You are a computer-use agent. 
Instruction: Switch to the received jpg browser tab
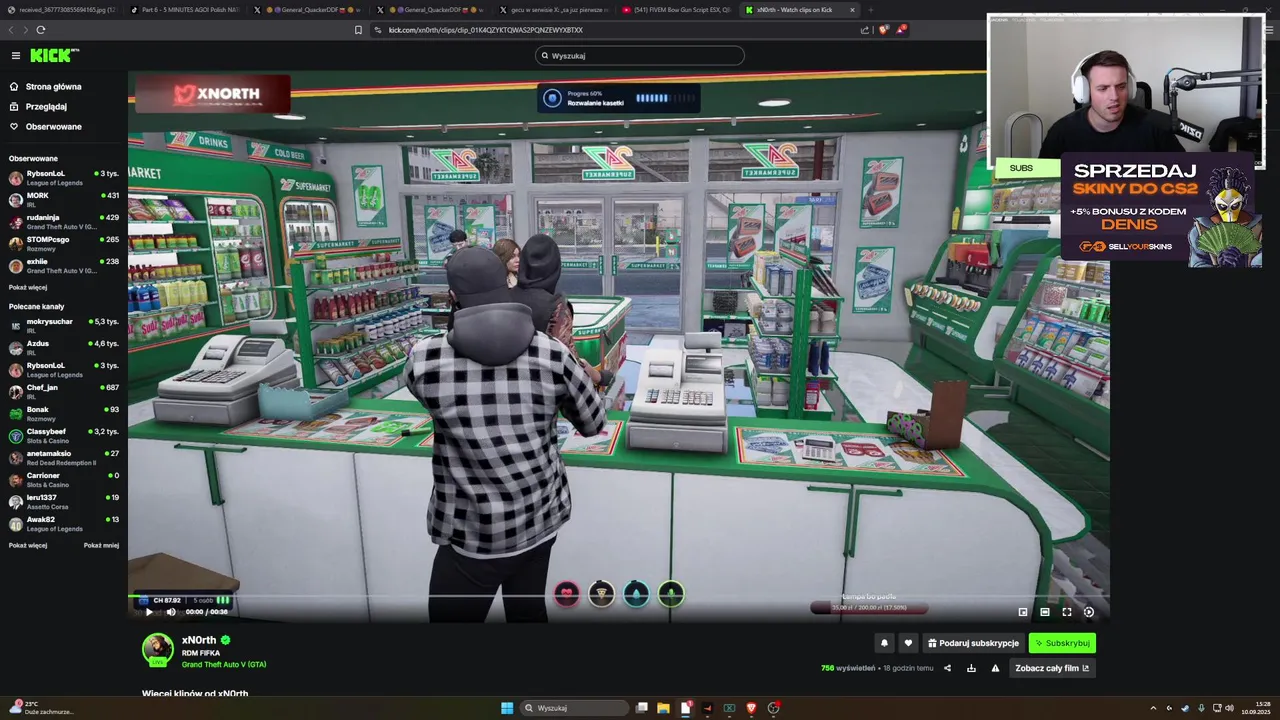[62, 10]
